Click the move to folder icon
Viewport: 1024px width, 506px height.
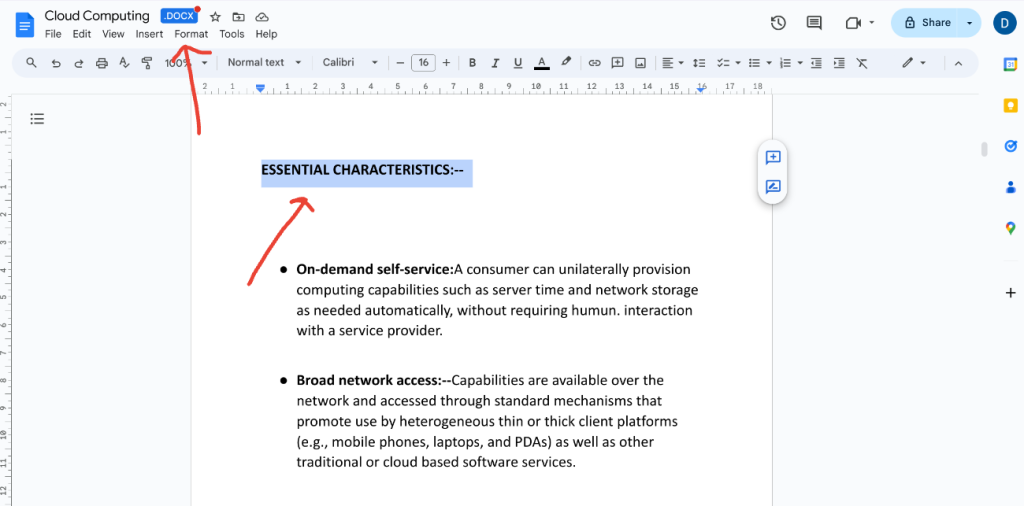238,17
